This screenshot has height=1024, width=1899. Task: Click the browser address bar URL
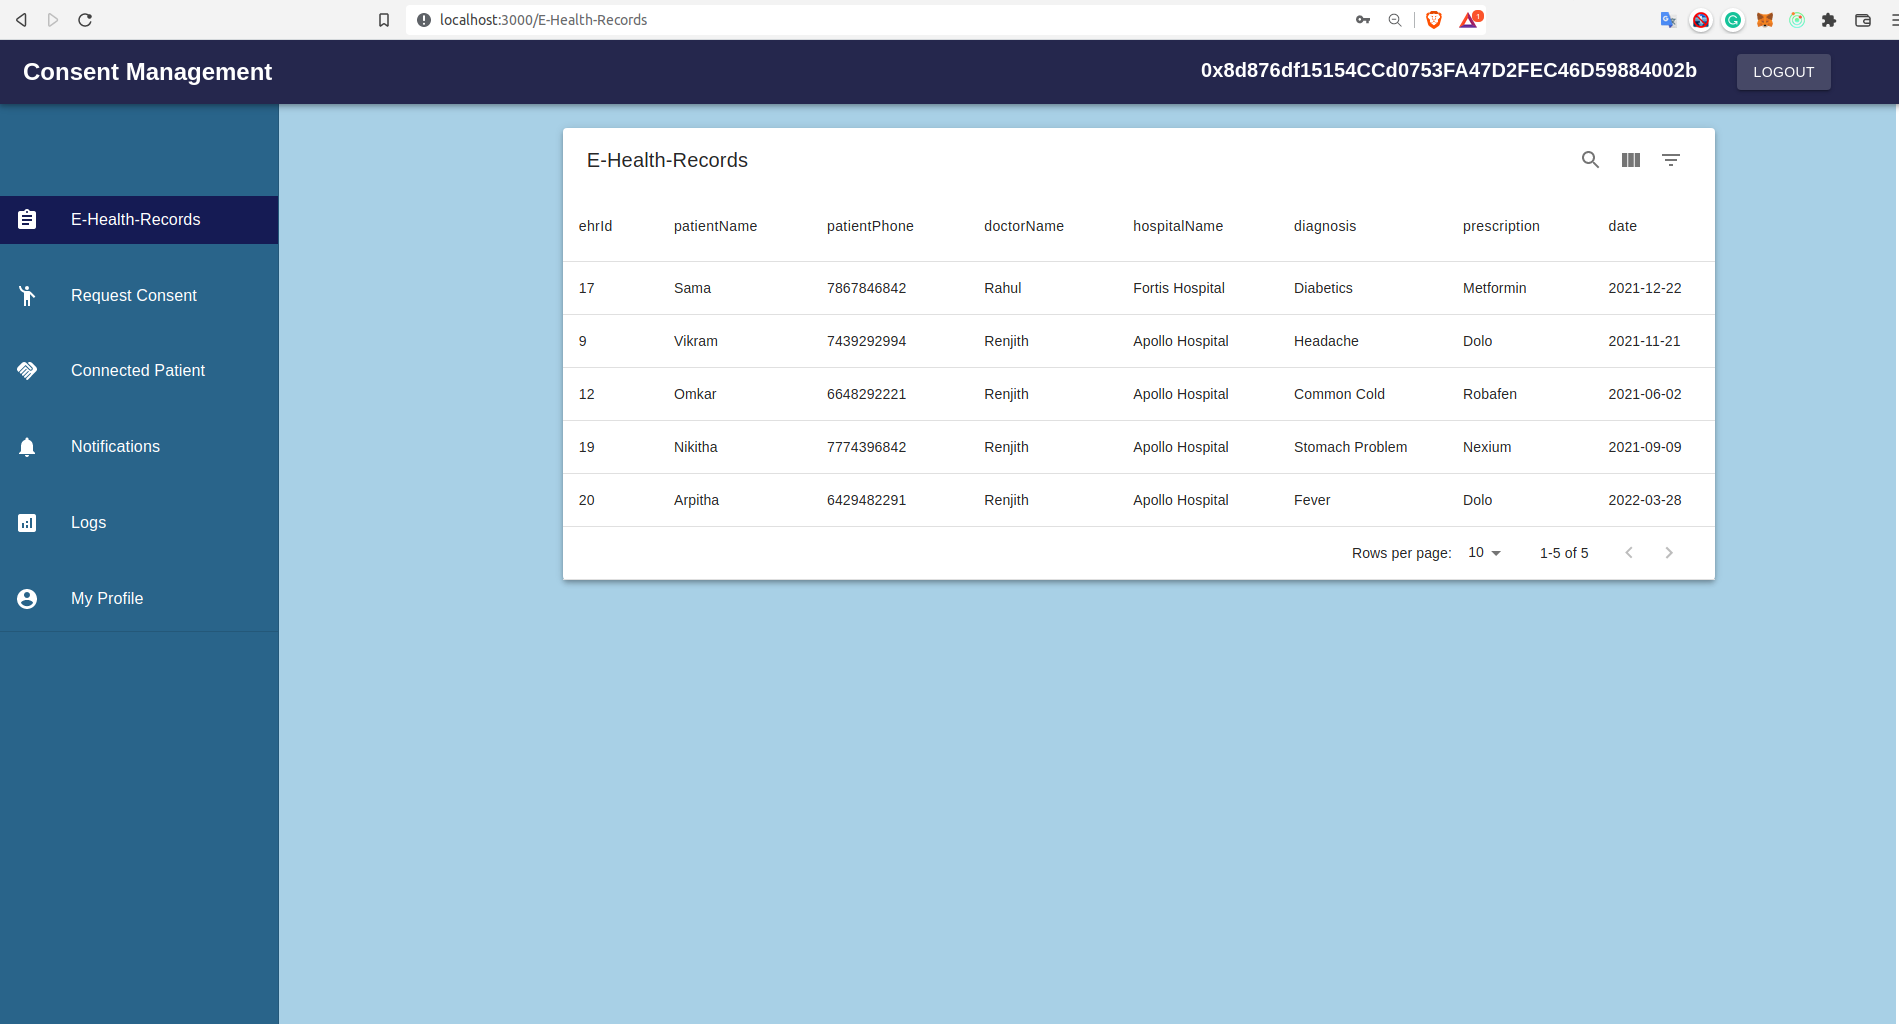[543, 20]
